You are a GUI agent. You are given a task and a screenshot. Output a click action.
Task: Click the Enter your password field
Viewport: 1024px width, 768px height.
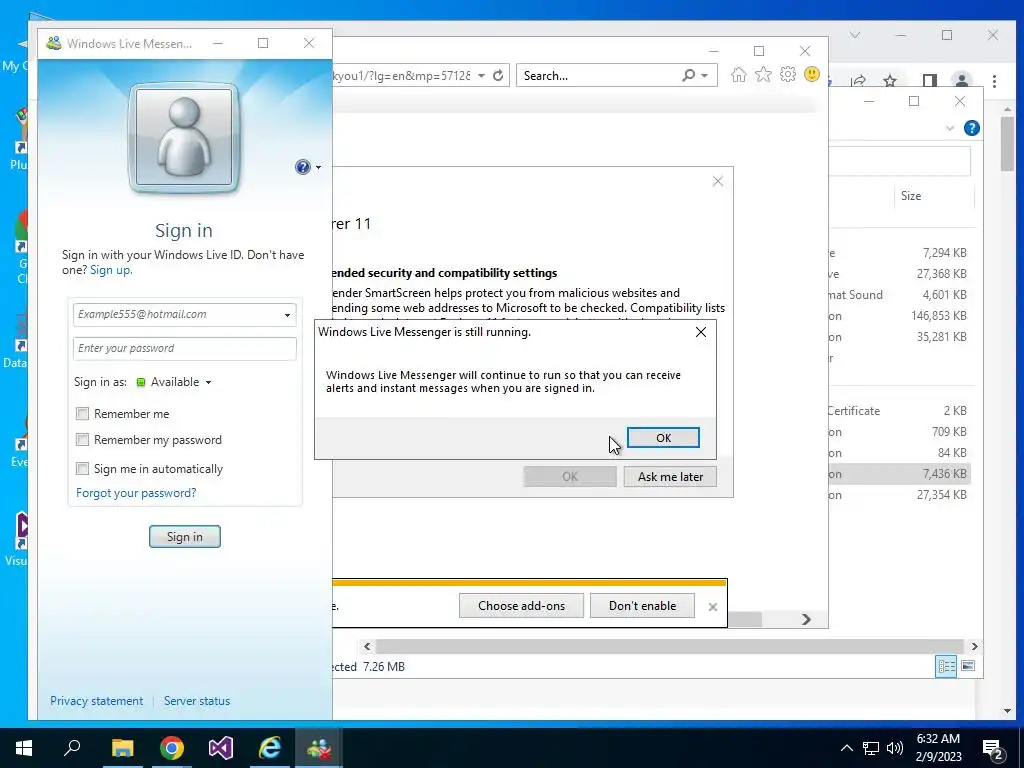pos(185,348)
